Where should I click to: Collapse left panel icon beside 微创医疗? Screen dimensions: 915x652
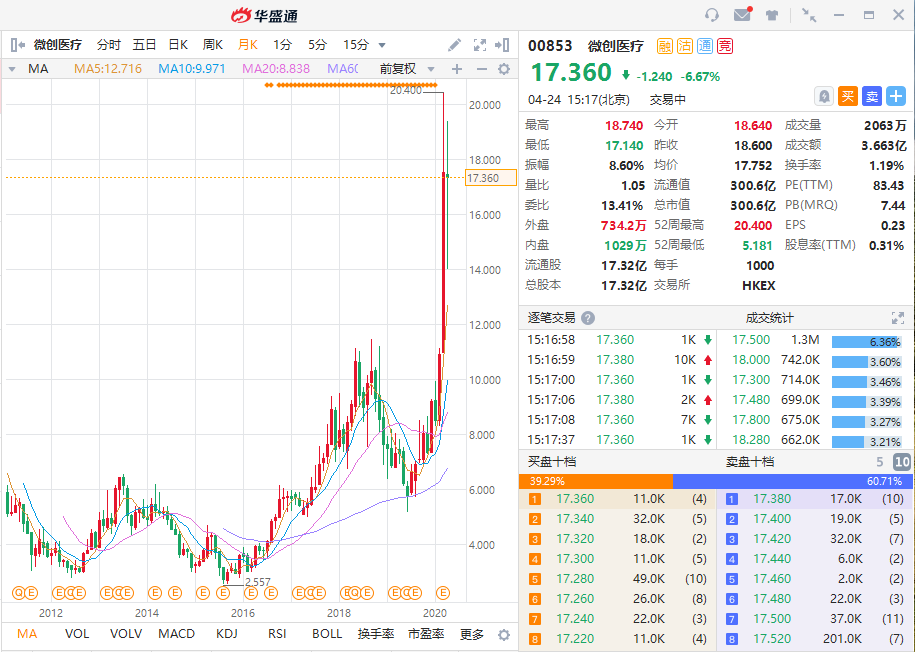coord(18,45)
